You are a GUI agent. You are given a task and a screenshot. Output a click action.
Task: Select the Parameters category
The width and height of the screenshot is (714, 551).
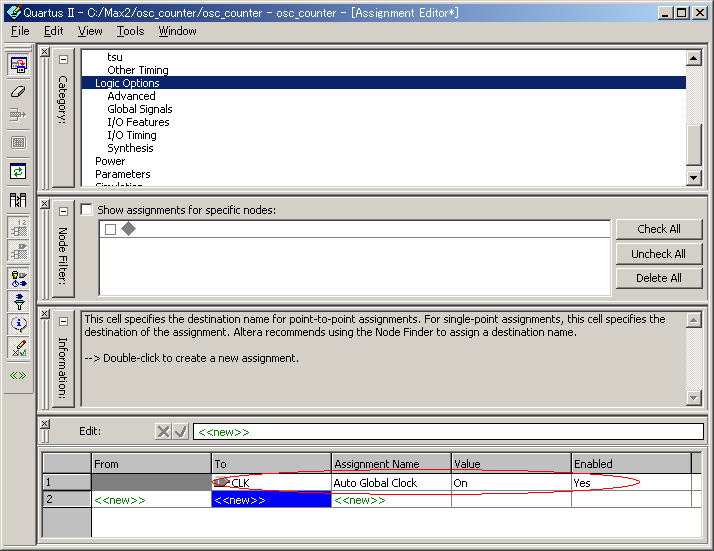click(122, 174)
